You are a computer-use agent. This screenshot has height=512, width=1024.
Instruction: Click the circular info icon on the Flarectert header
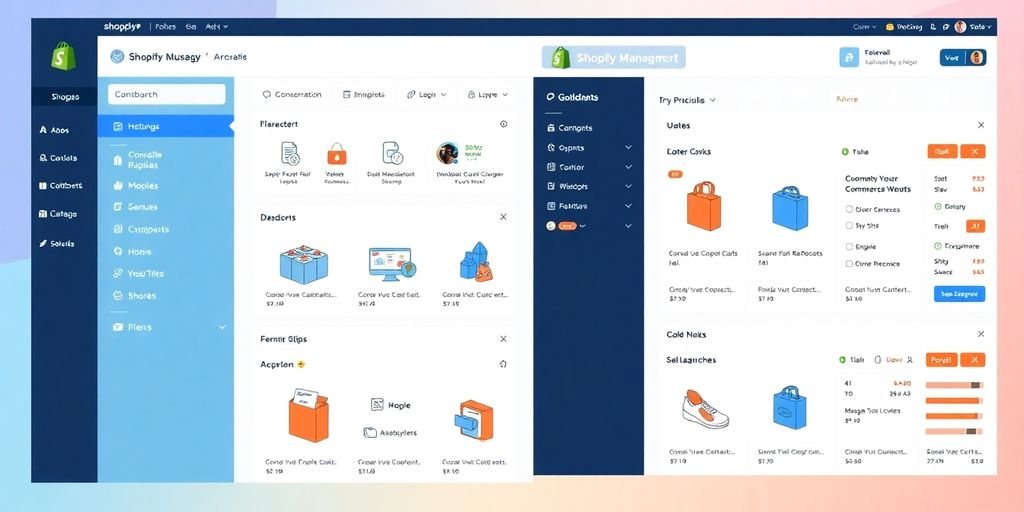pyautogui.click(x=504, y=124)
